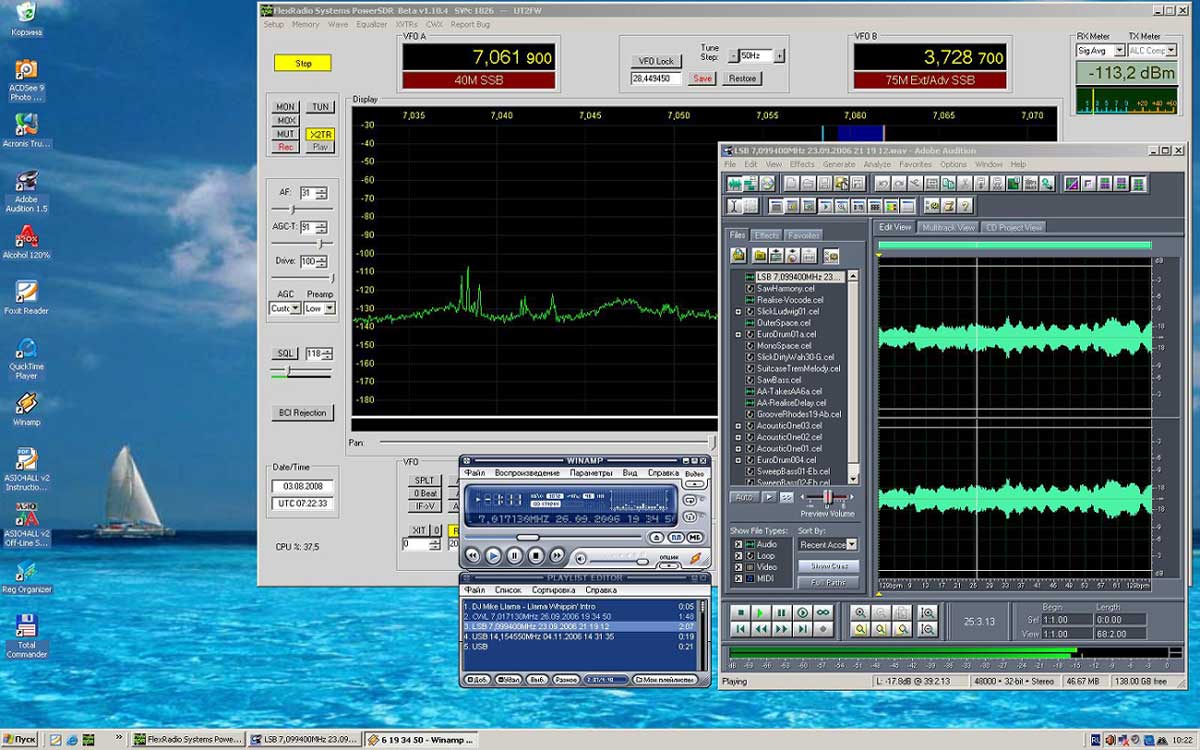Toggle the MUT mute button in PowerSDR

point(286,134)
